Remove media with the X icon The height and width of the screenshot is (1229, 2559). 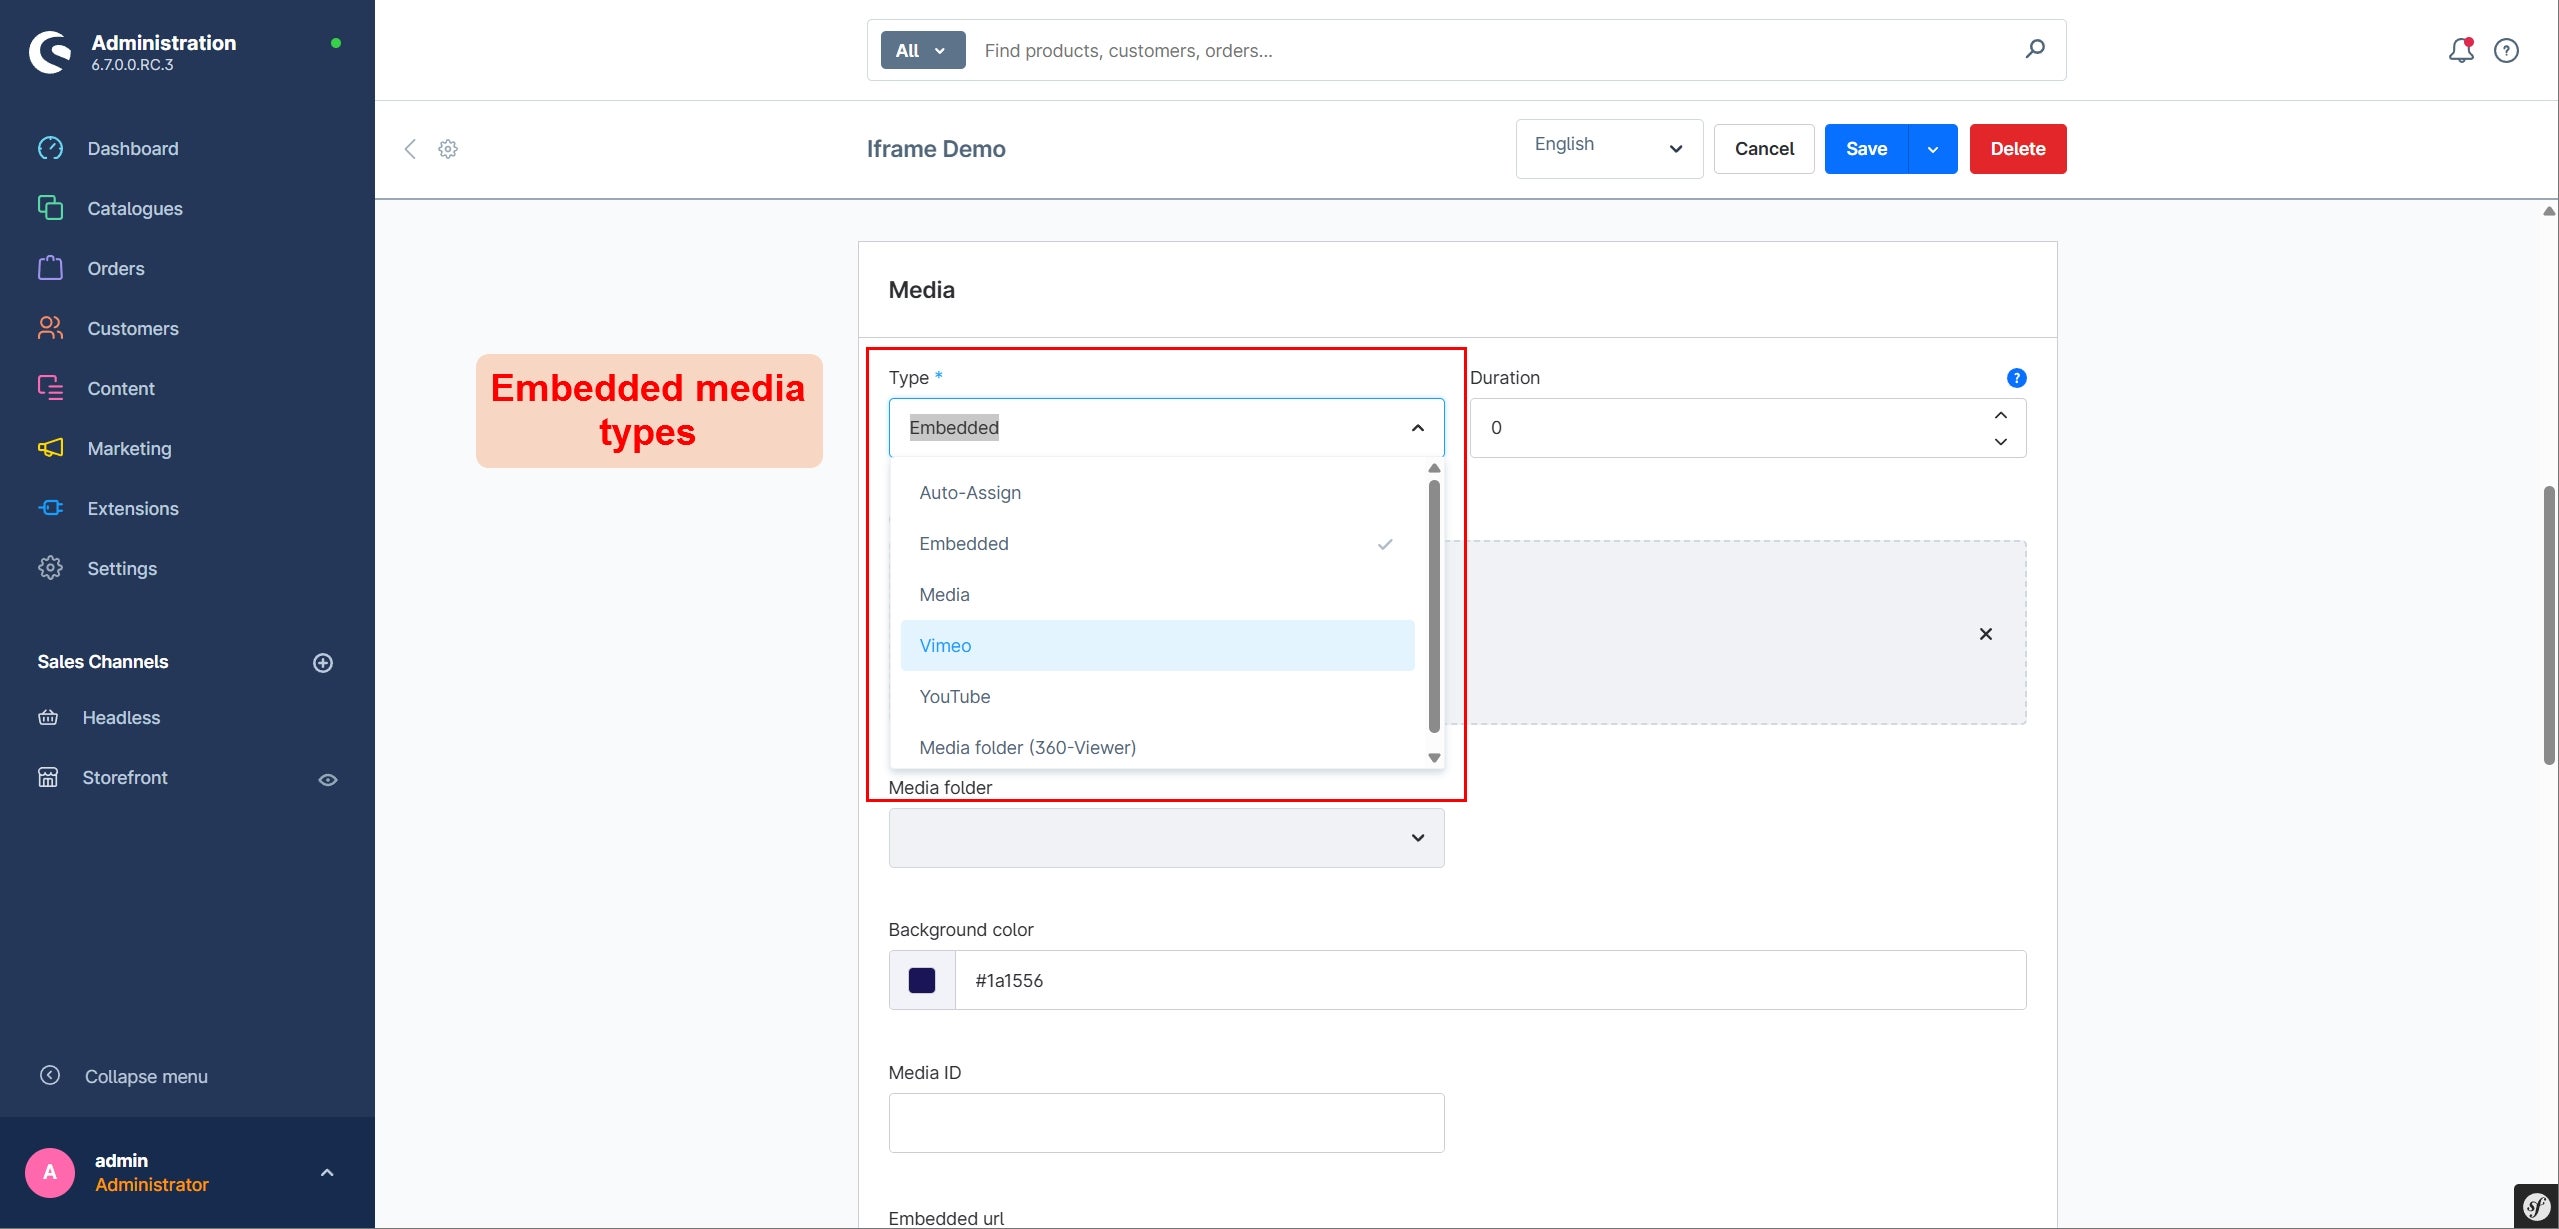1986,634
